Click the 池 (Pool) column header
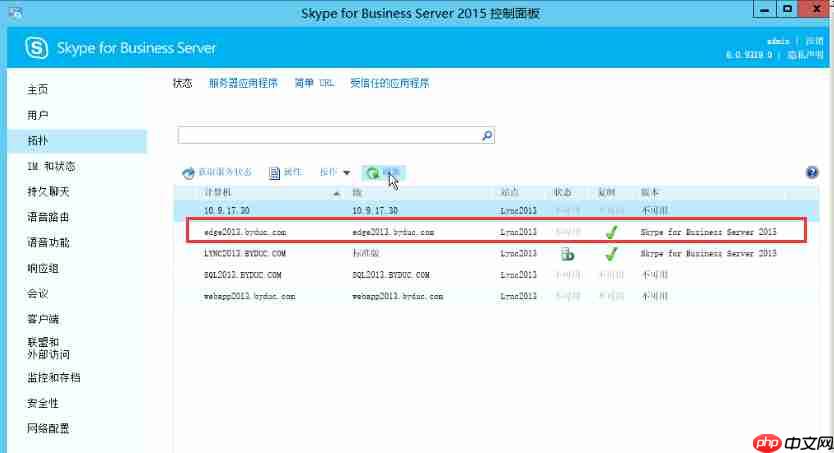 [357, 192]
